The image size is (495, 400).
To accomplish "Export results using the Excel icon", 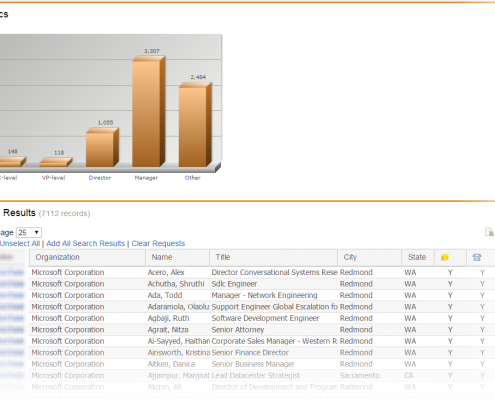I will coord(489,232).
